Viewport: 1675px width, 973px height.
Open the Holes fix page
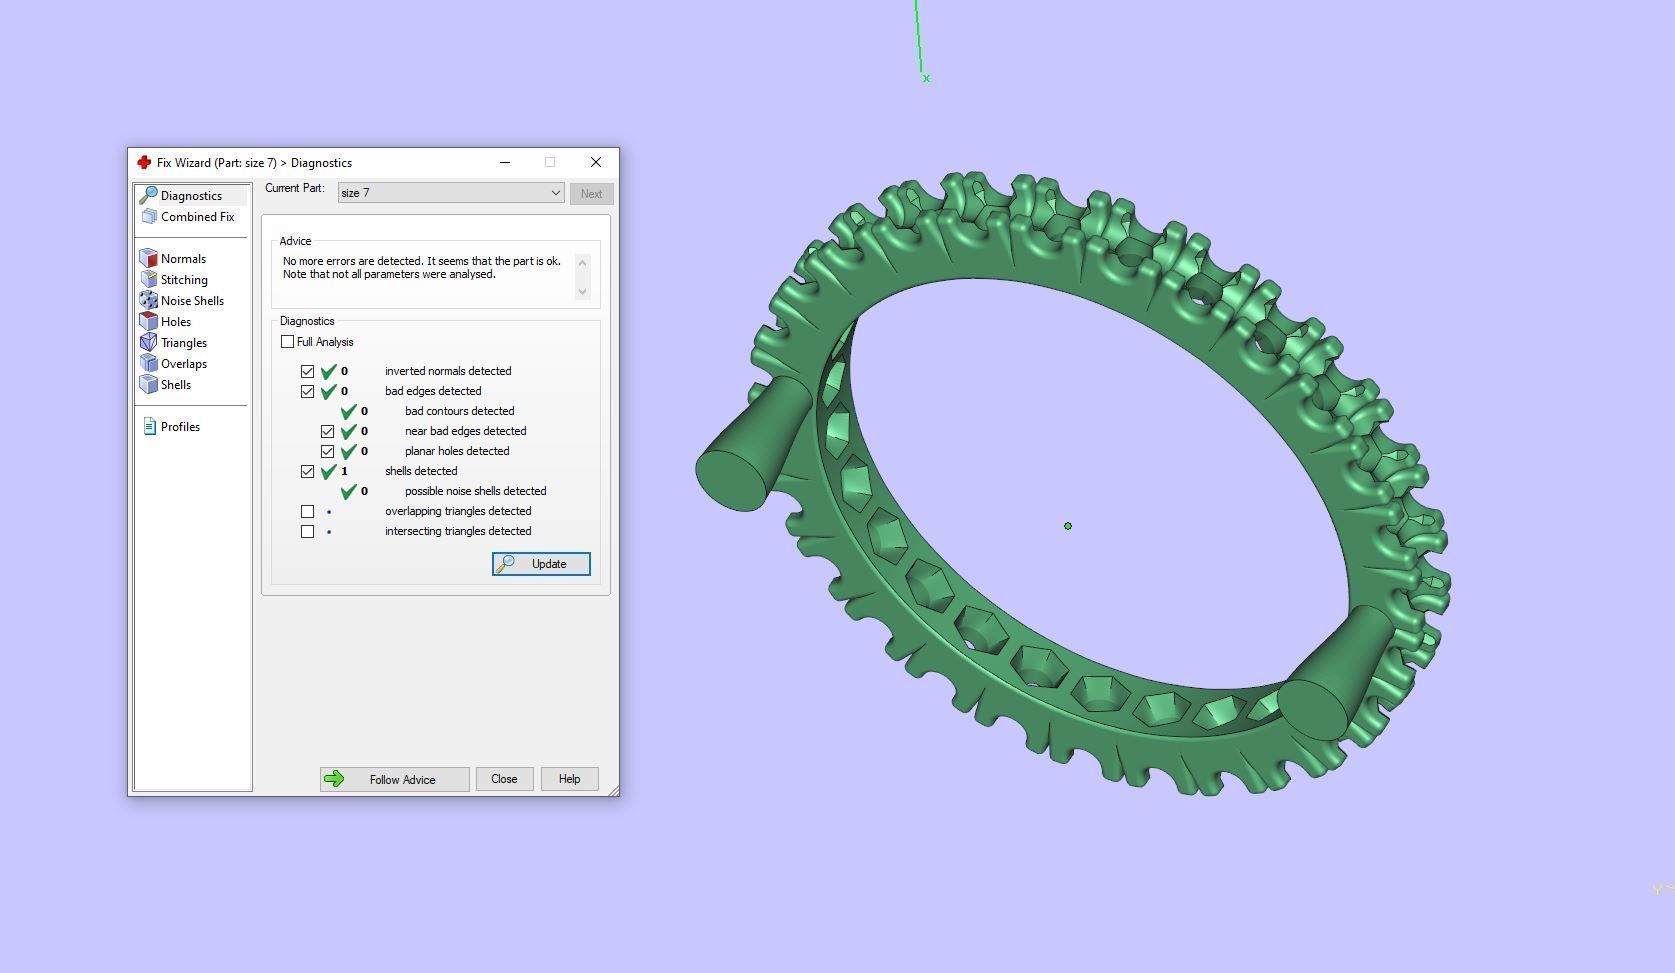coord(176,321)
